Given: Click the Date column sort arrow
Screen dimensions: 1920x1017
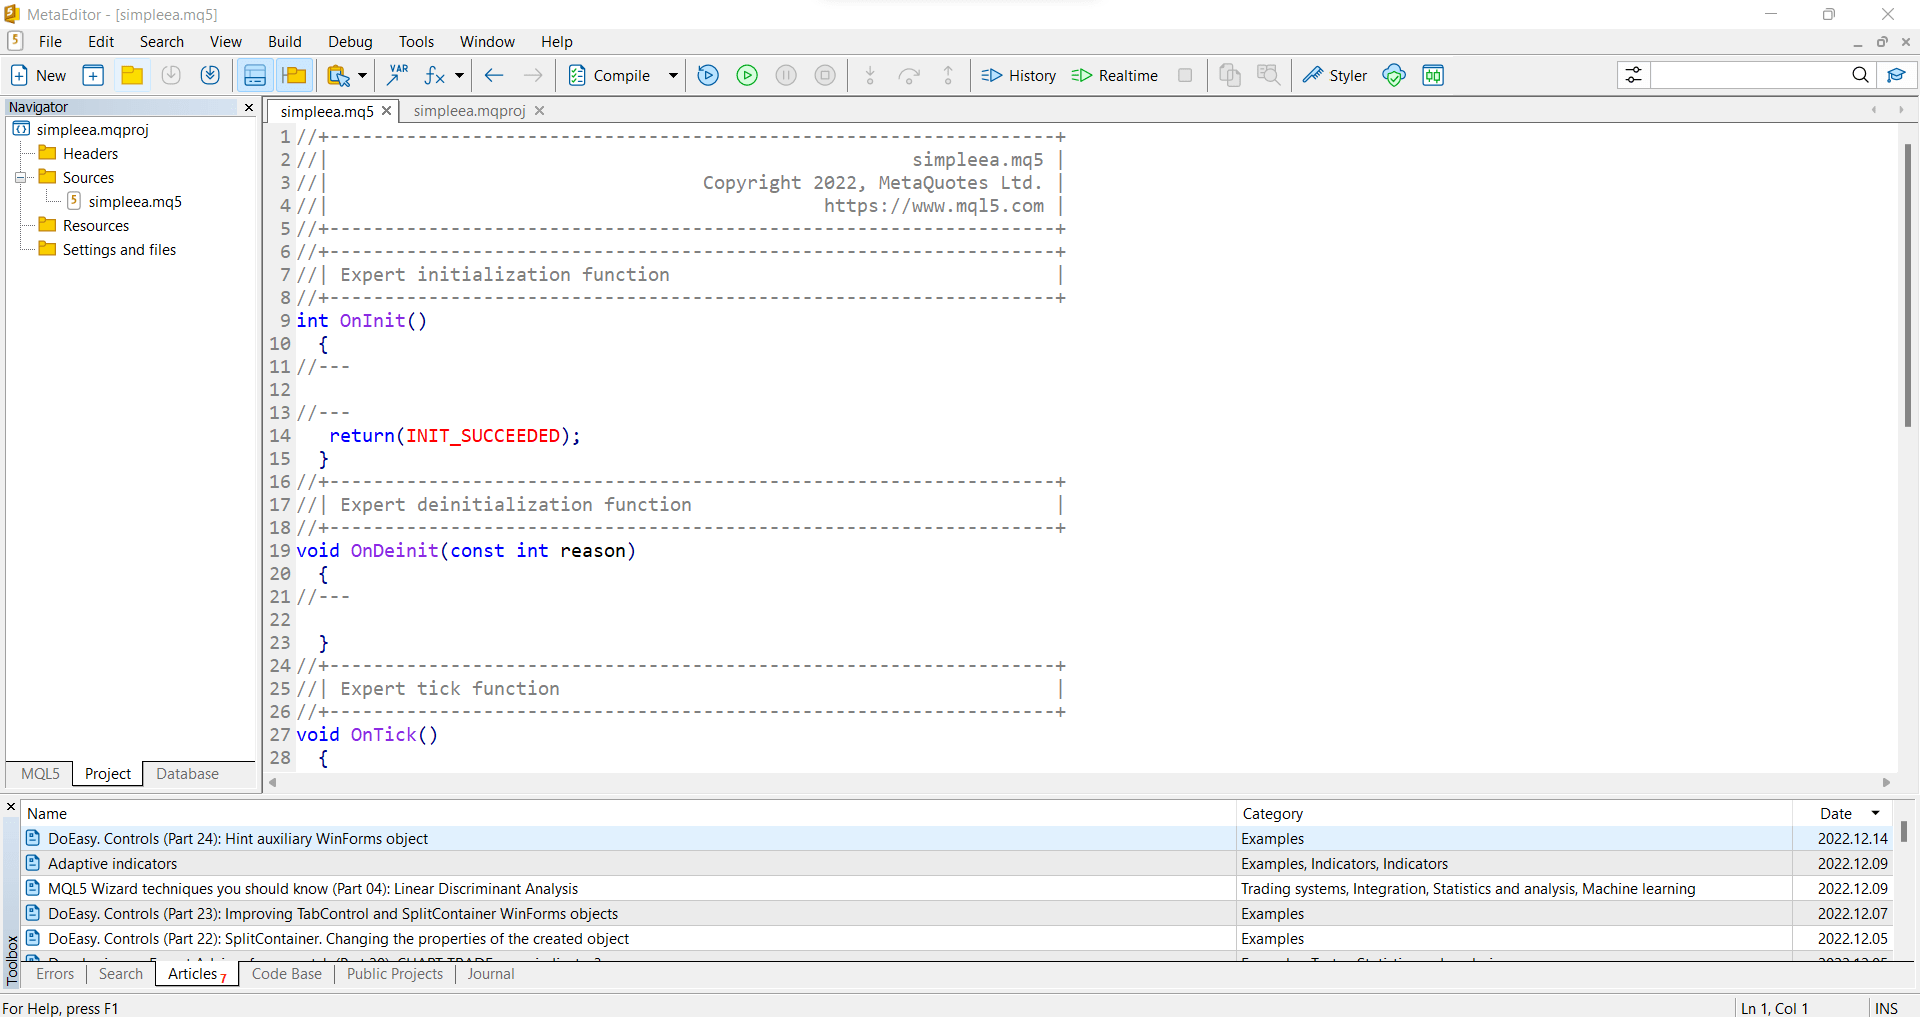Looking at the screenshot, I should tap(1875, 813).
